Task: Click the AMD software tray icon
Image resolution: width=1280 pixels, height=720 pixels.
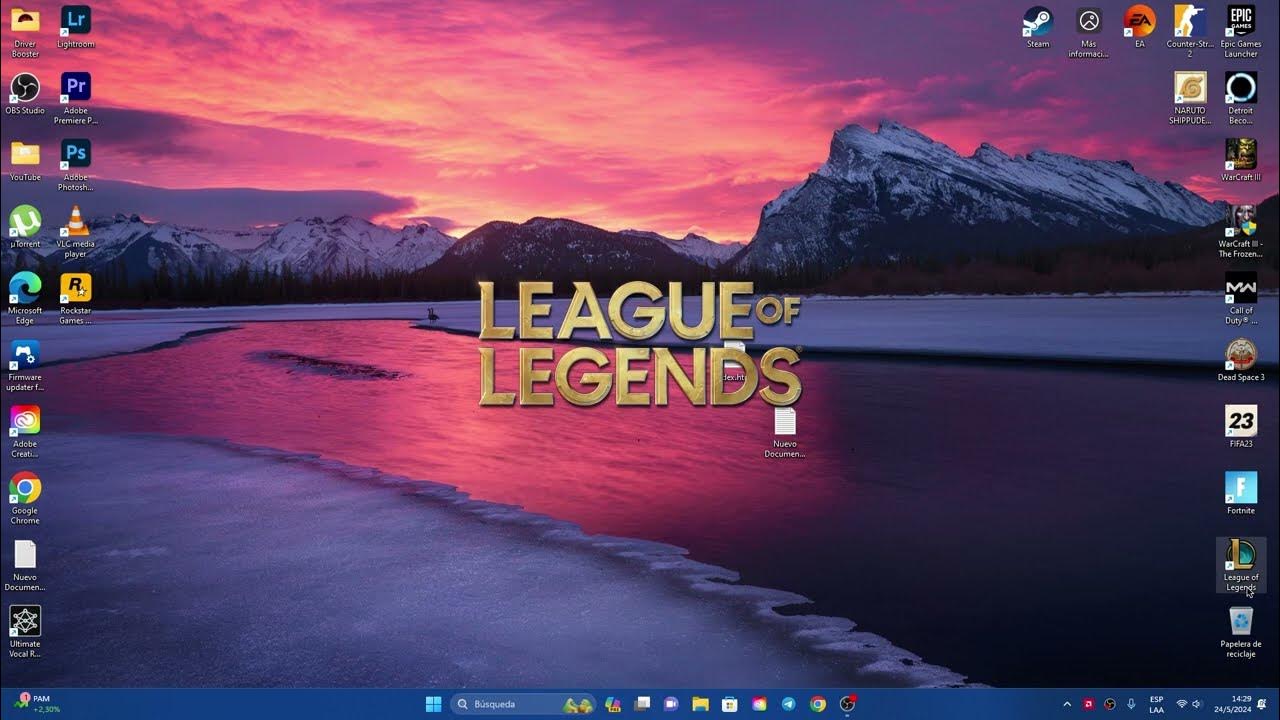Action: point(1088,704)
